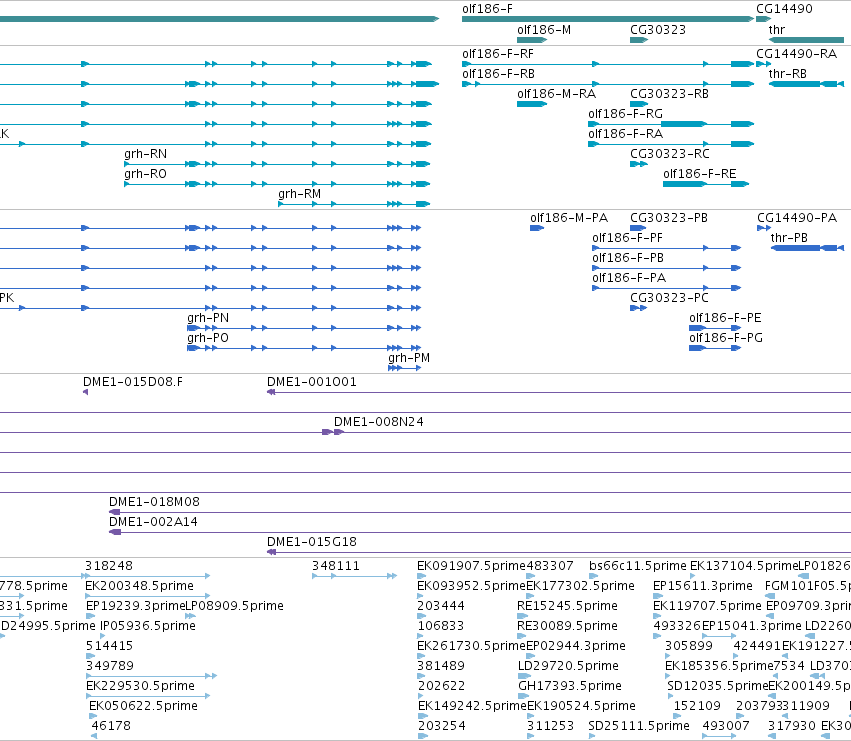Select EST feature 514415
This screenshot has height=741, width=851.
click(110, 647)
